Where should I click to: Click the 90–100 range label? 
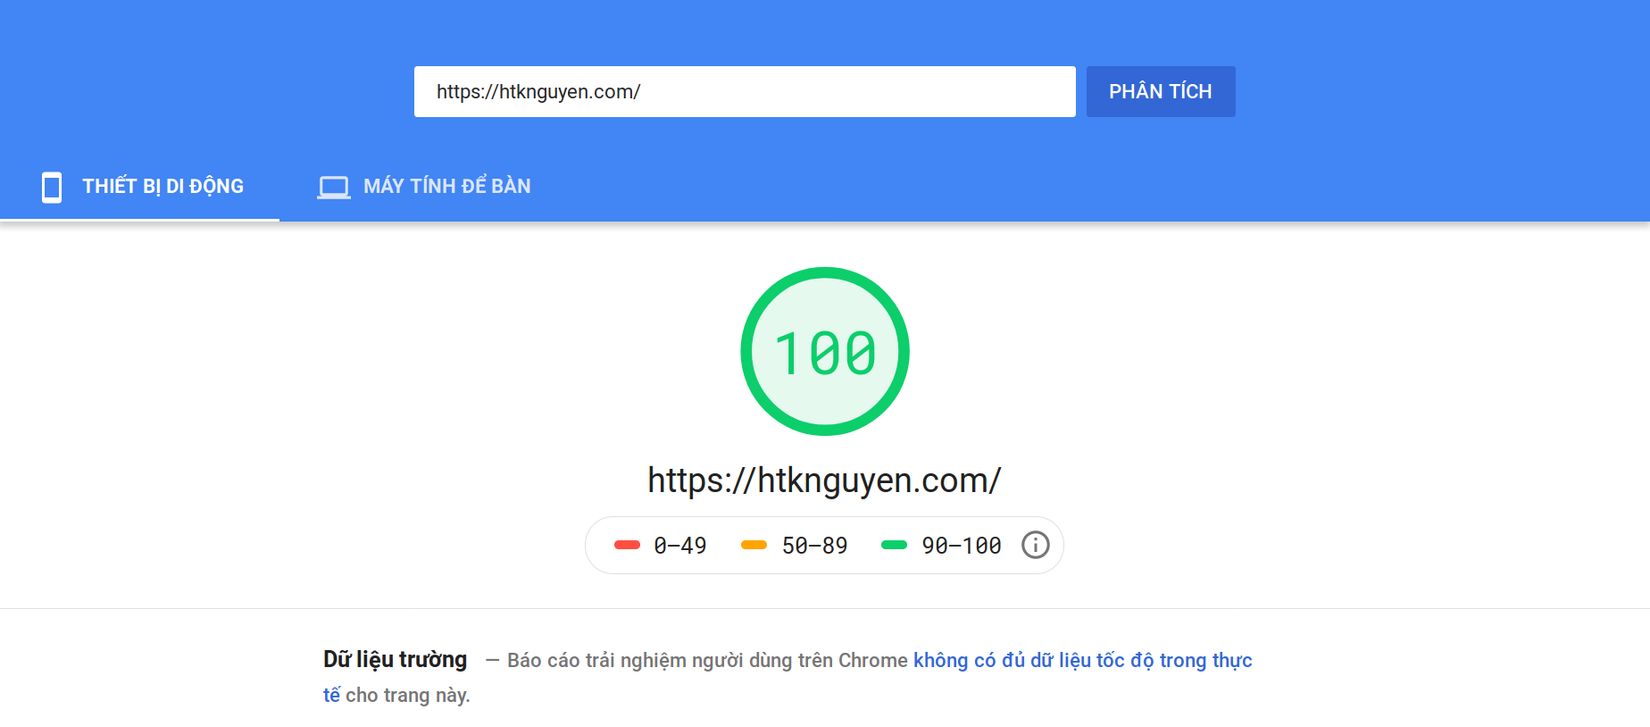[x=961, y=546]
